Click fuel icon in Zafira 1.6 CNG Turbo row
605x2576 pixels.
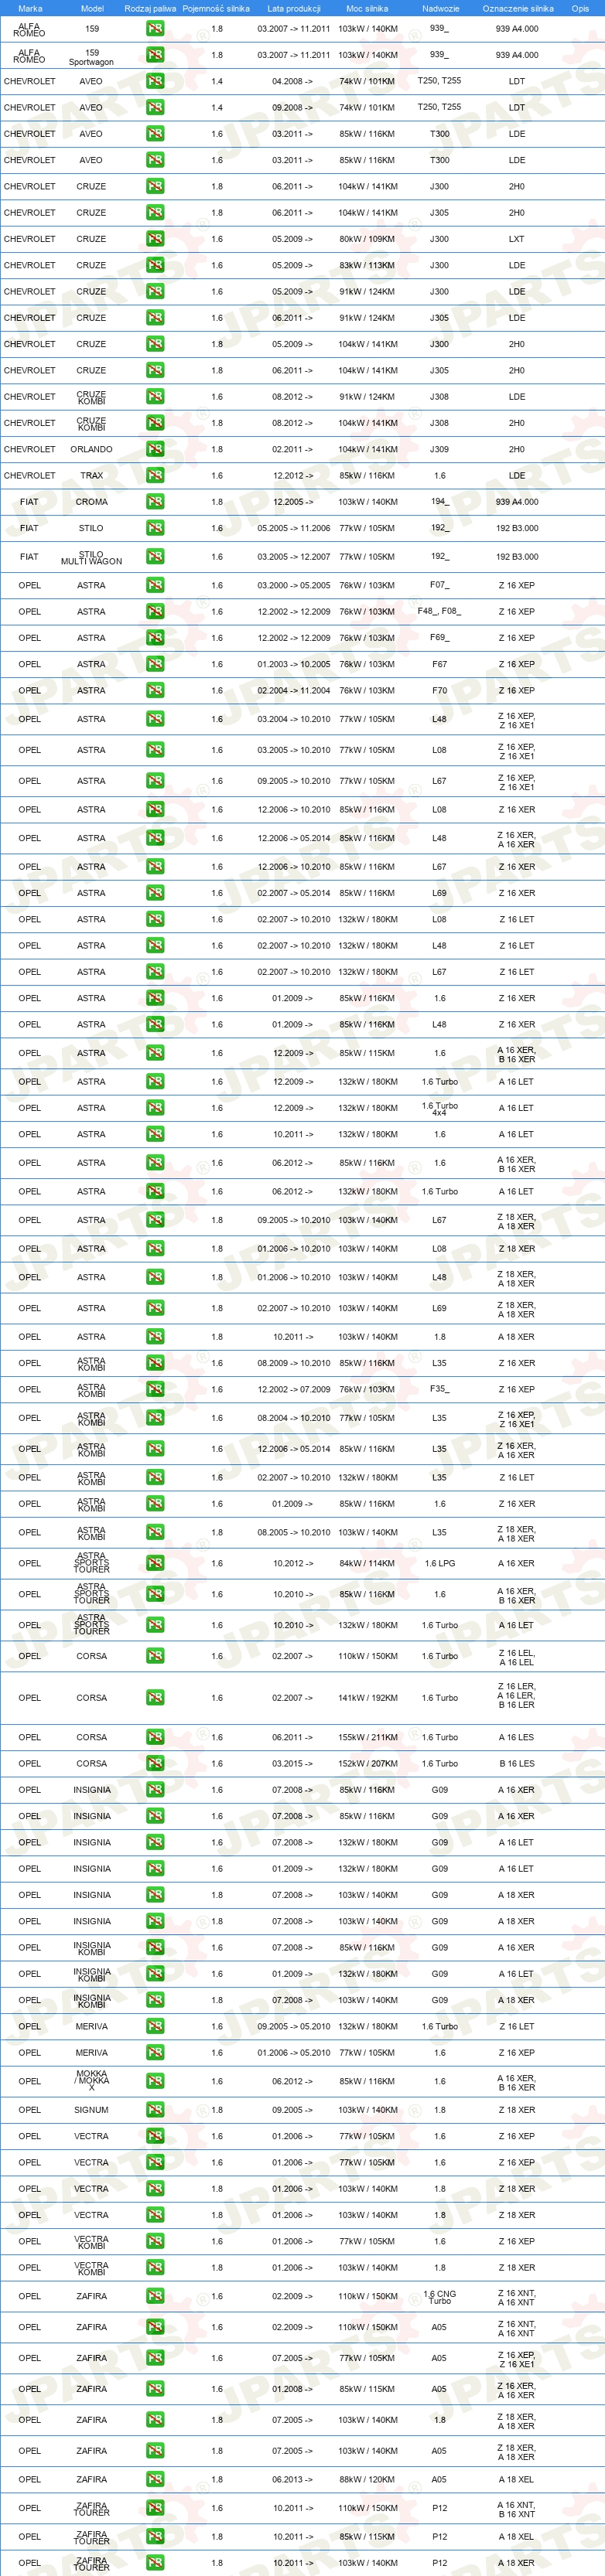(x=155, y=2296)
